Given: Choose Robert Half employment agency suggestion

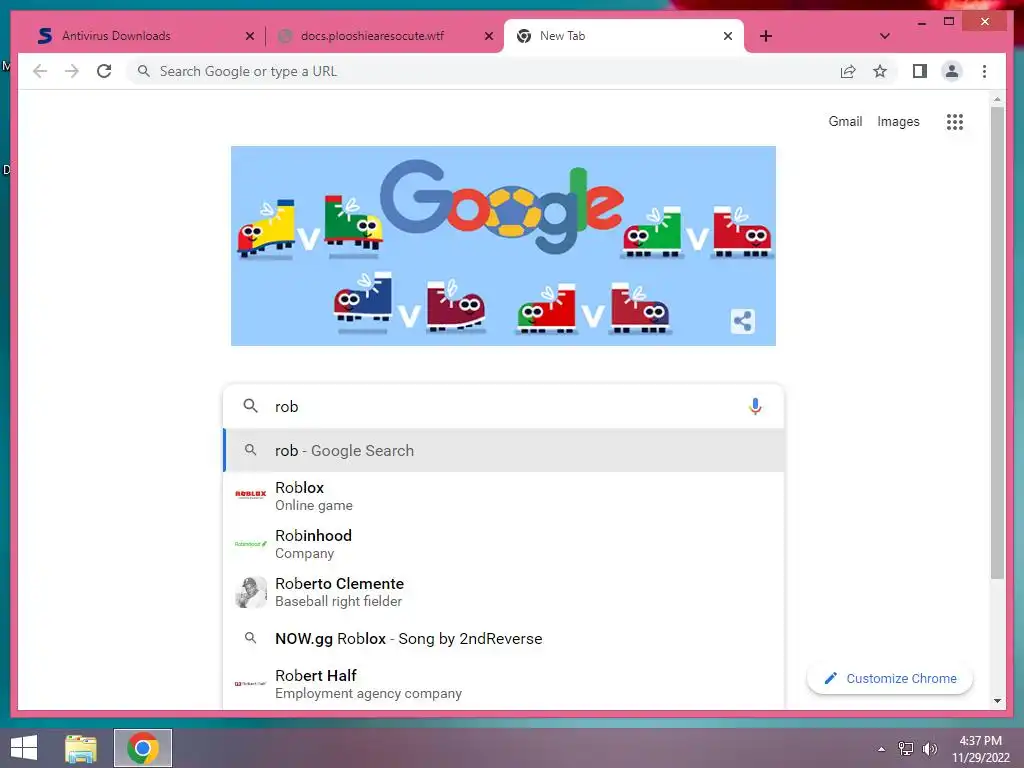Looking at the screenshot, I should (504, 684).
